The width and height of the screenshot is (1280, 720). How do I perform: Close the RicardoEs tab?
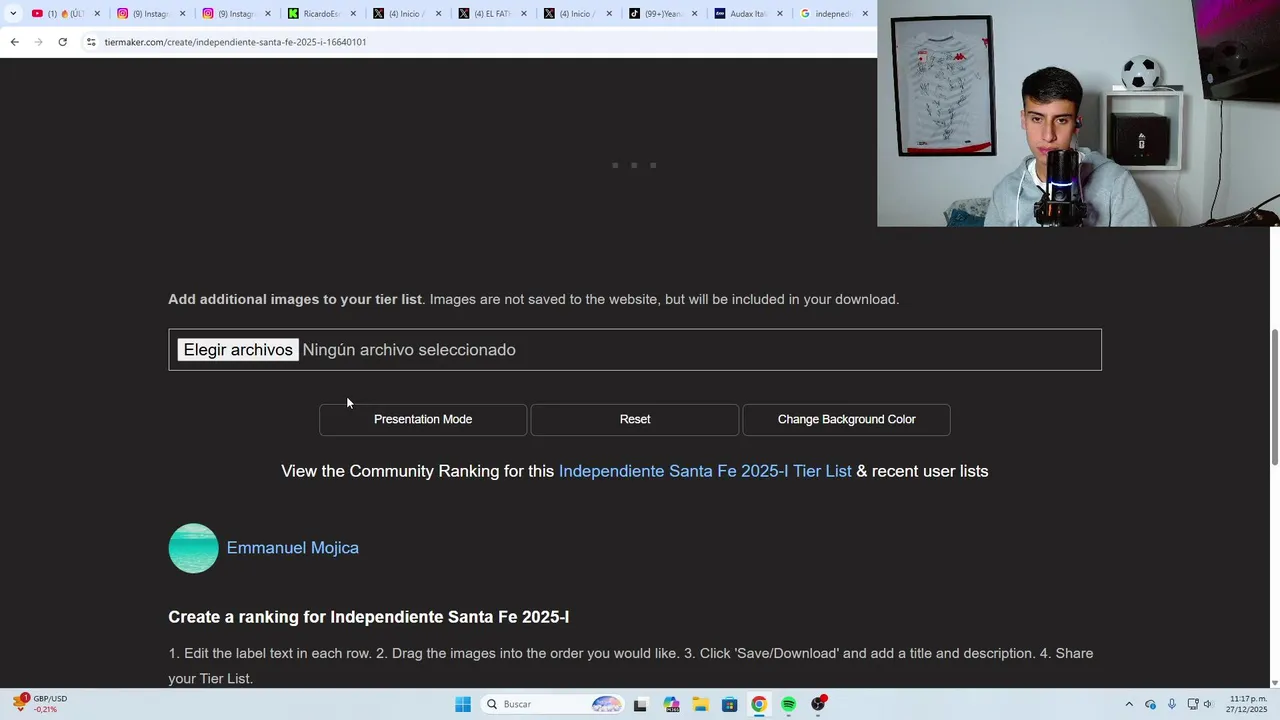click(x=353, y=14)
